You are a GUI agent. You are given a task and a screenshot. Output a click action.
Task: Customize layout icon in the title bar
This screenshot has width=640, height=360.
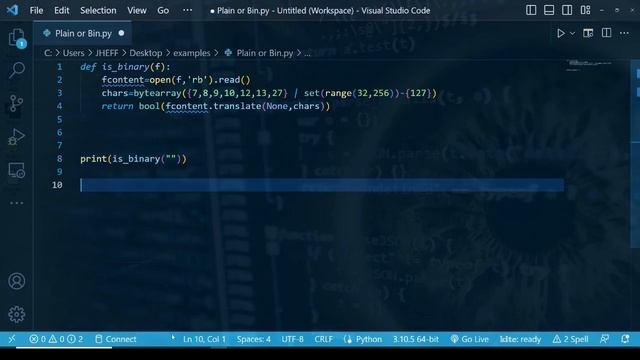(585, 10)
